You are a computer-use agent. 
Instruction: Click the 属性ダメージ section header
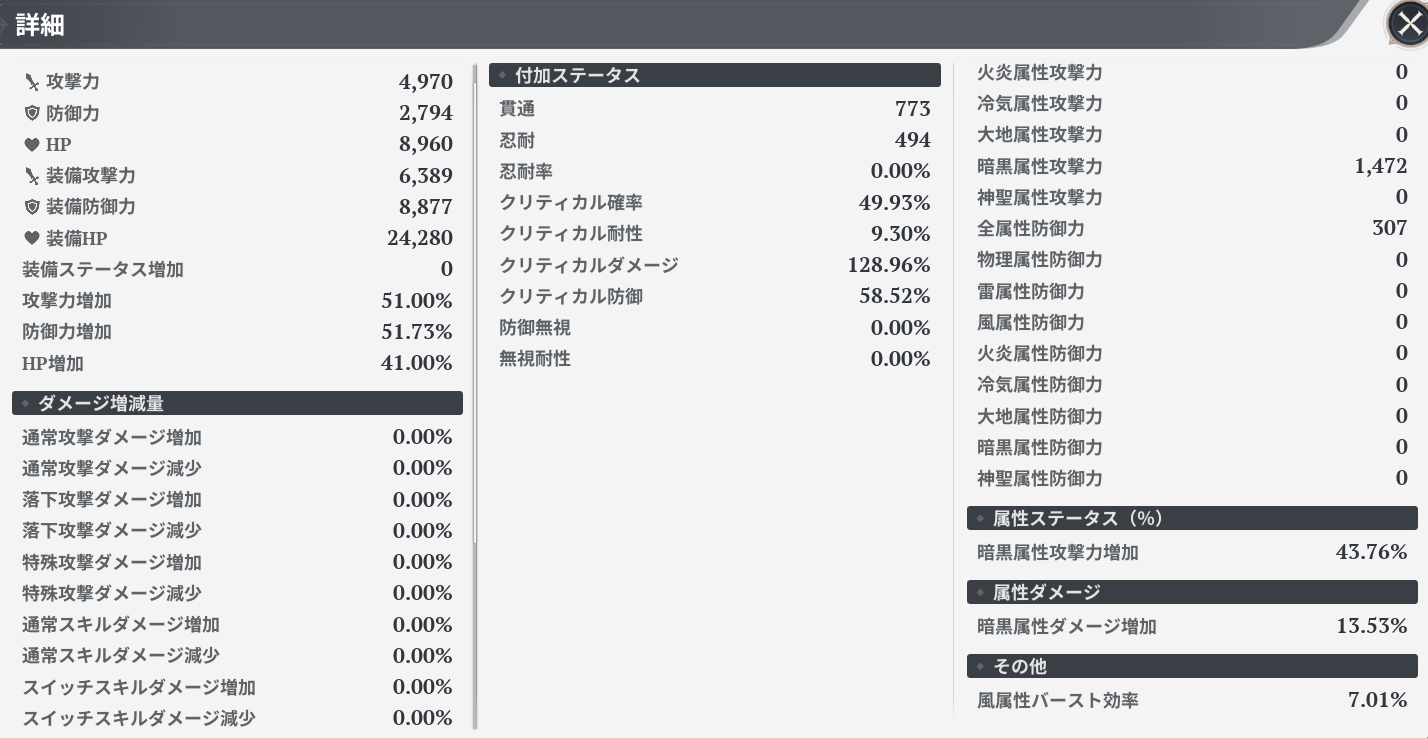click(1192, 592)
